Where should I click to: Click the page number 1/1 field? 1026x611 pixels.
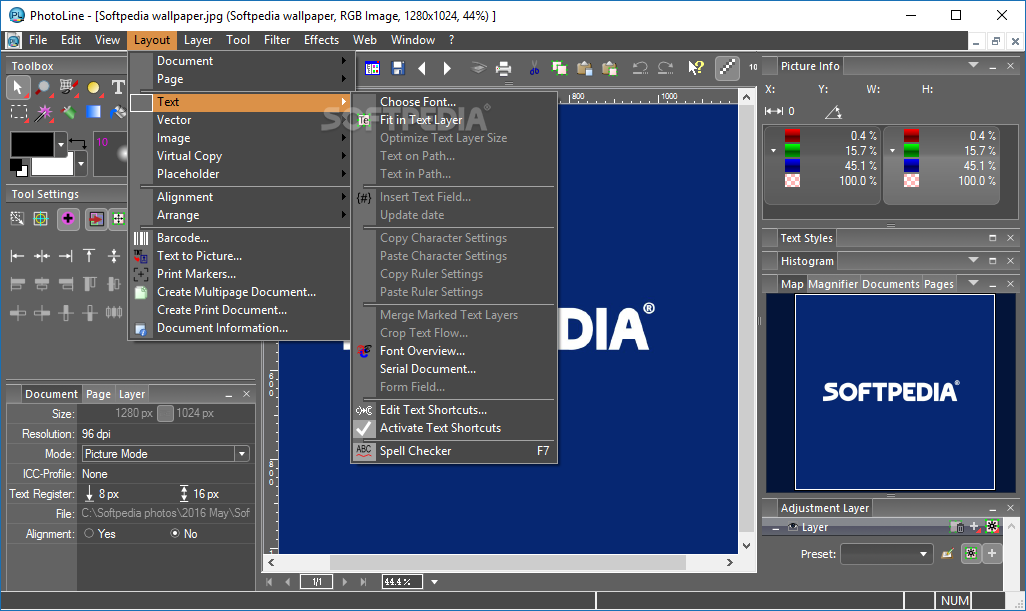point(317,582)
